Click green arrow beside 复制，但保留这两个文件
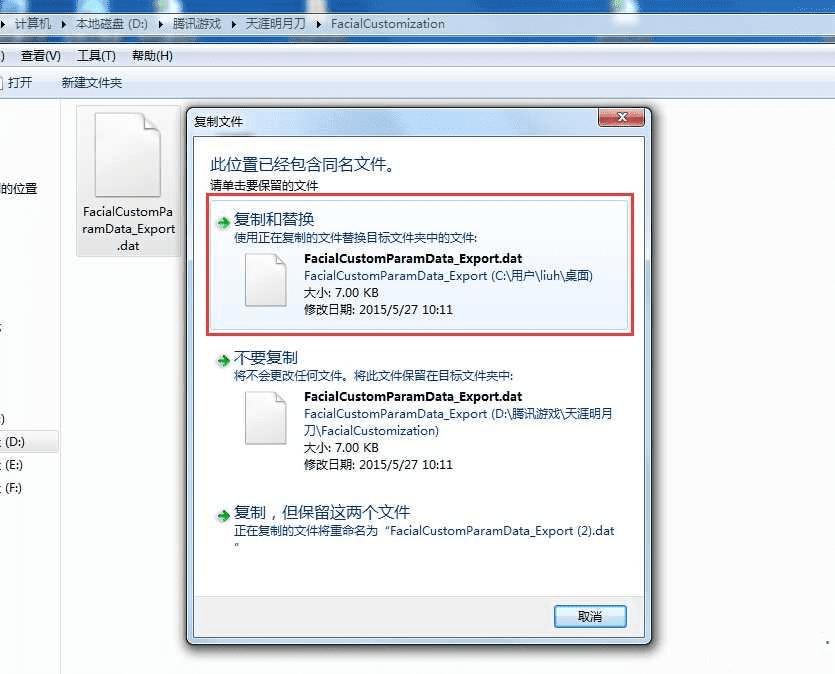 (x=223, y=515)
